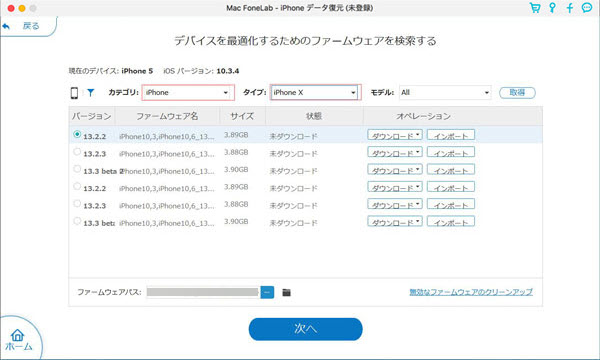Viewport: 600px width, 360px height.
Task: Open the folder icon next to firmware path
Action: [x=286, y=293]
